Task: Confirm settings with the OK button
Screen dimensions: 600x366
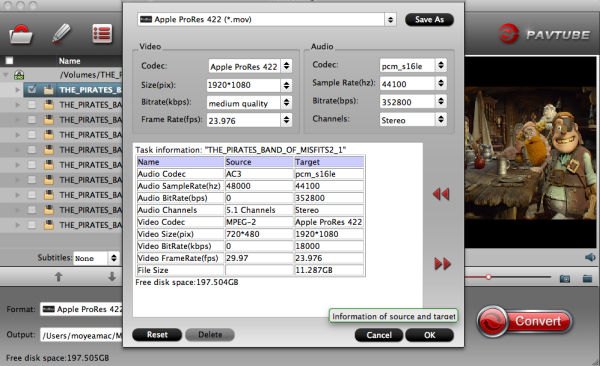Action: click(429, 335)
